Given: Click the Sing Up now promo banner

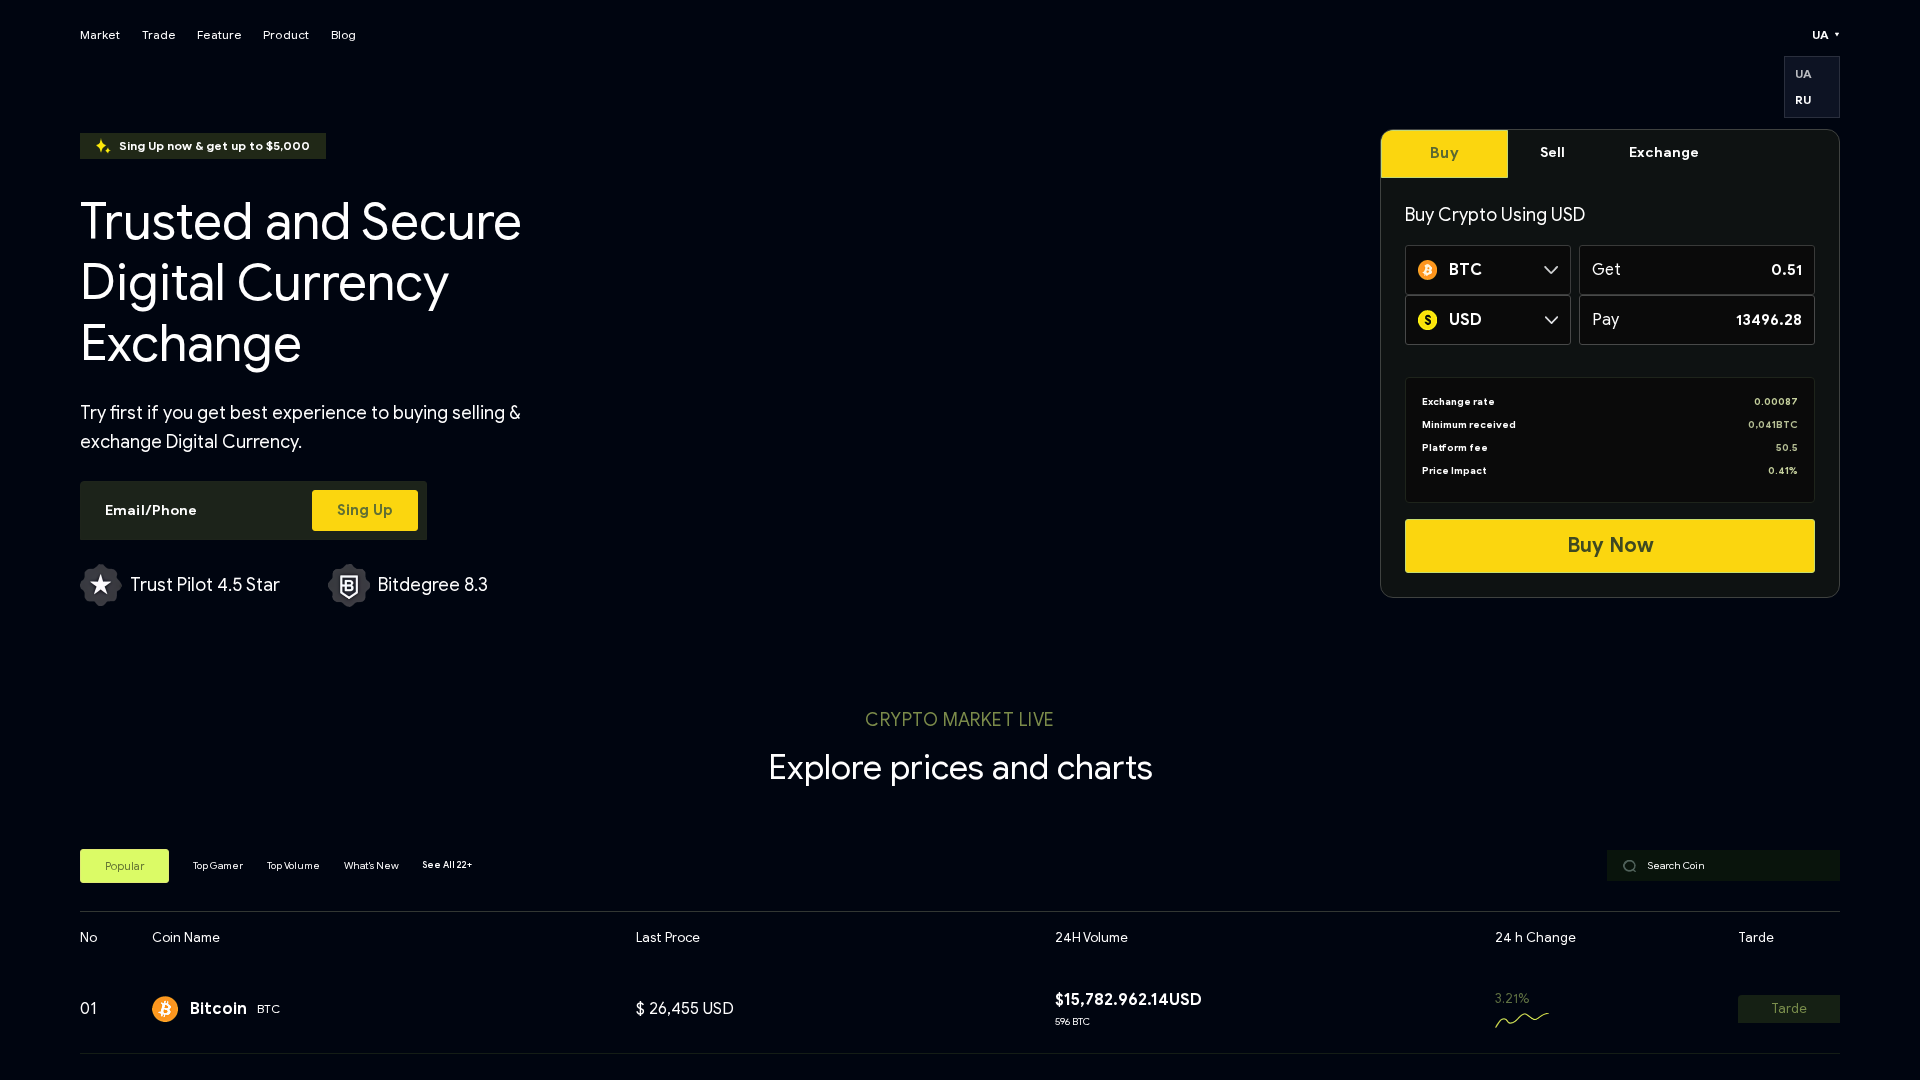Looking at the screenshot, I should point(203,146).
